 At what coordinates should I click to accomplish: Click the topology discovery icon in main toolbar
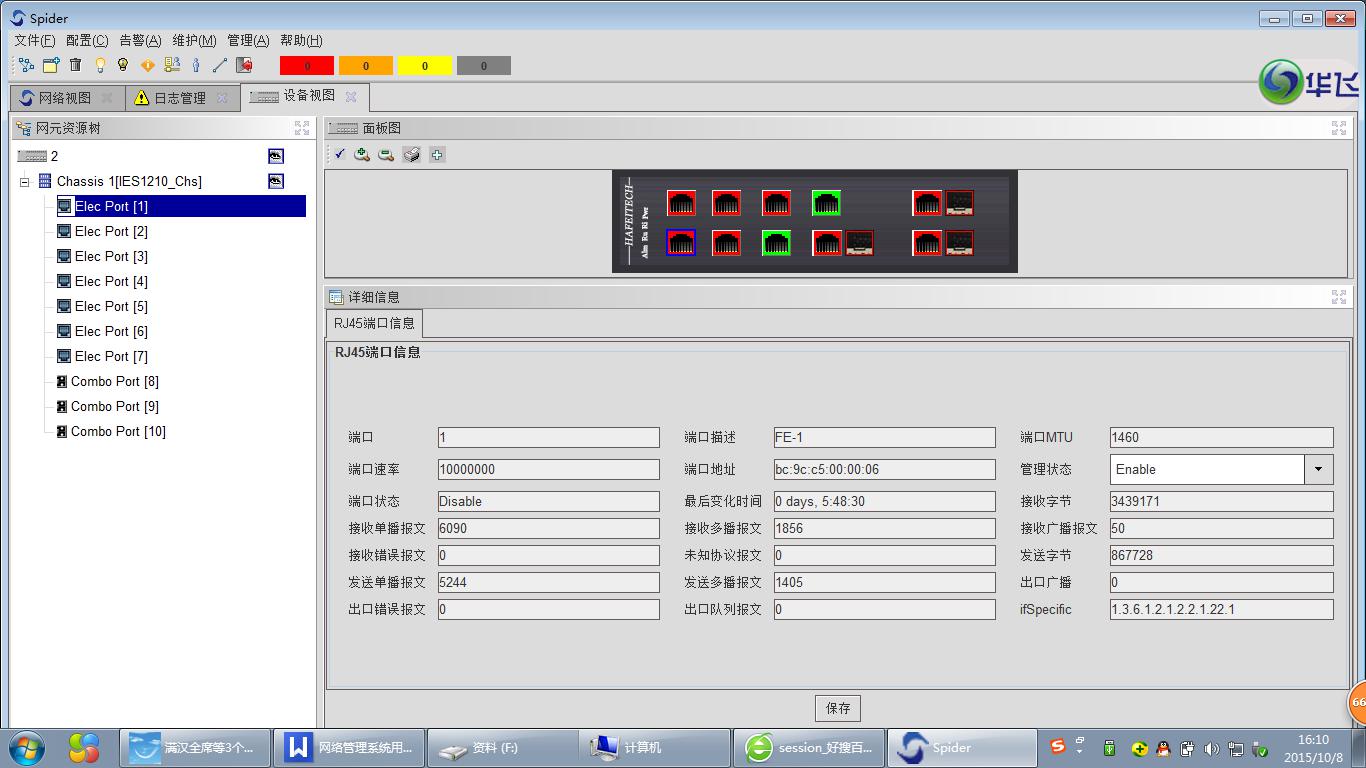(x=27, y=65)
